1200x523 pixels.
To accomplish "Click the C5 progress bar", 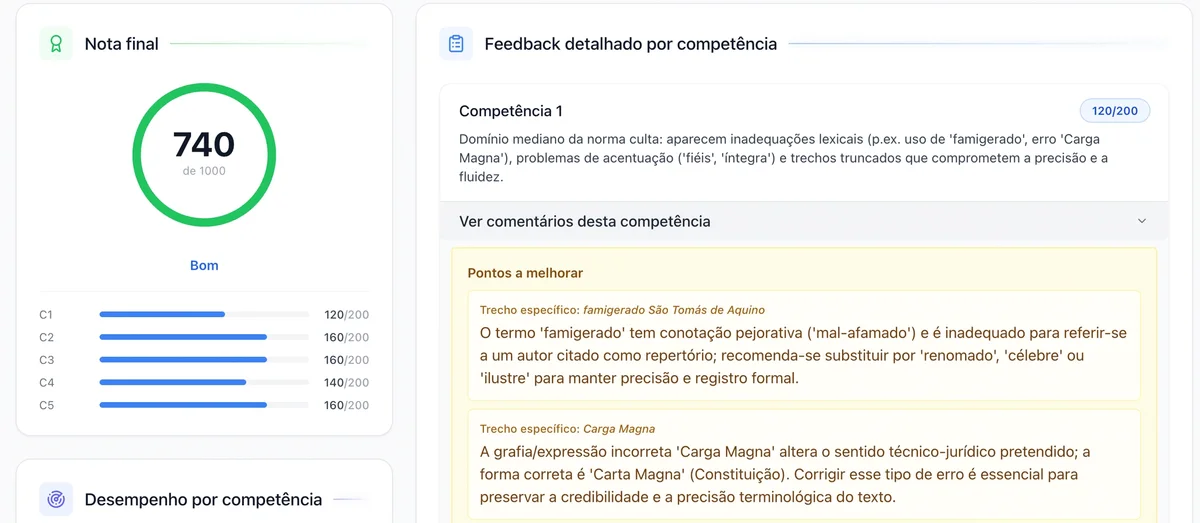I will [204, 405].
